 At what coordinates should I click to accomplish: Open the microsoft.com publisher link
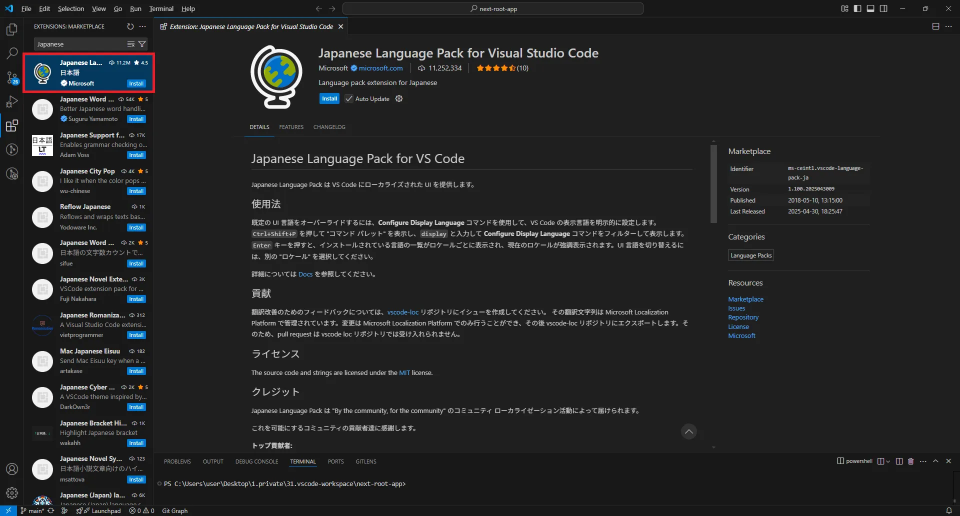[x=381, y=68]
